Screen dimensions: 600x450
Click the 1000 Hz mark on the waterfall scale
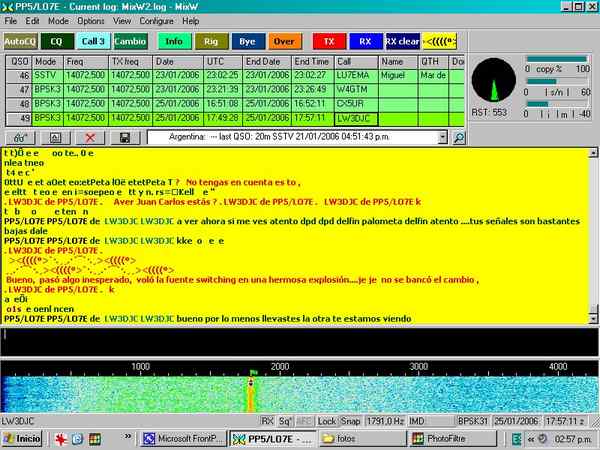tap(140, 367)
